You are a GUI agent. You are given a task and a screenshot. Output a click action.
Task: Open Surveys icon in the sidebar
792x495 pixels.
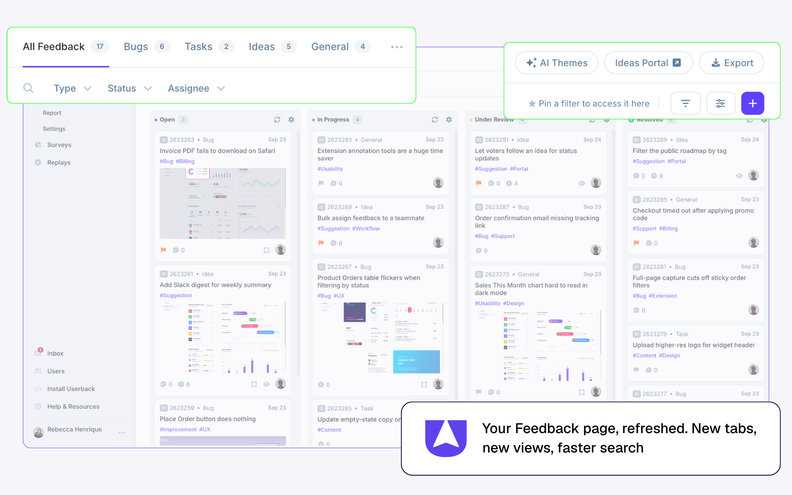(38, 145)
